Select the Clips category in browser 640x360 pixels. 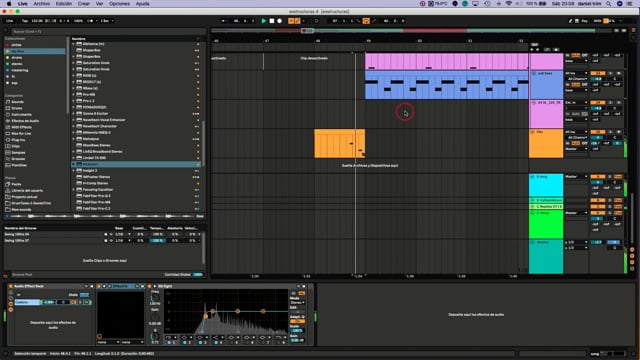click(16, 146)
